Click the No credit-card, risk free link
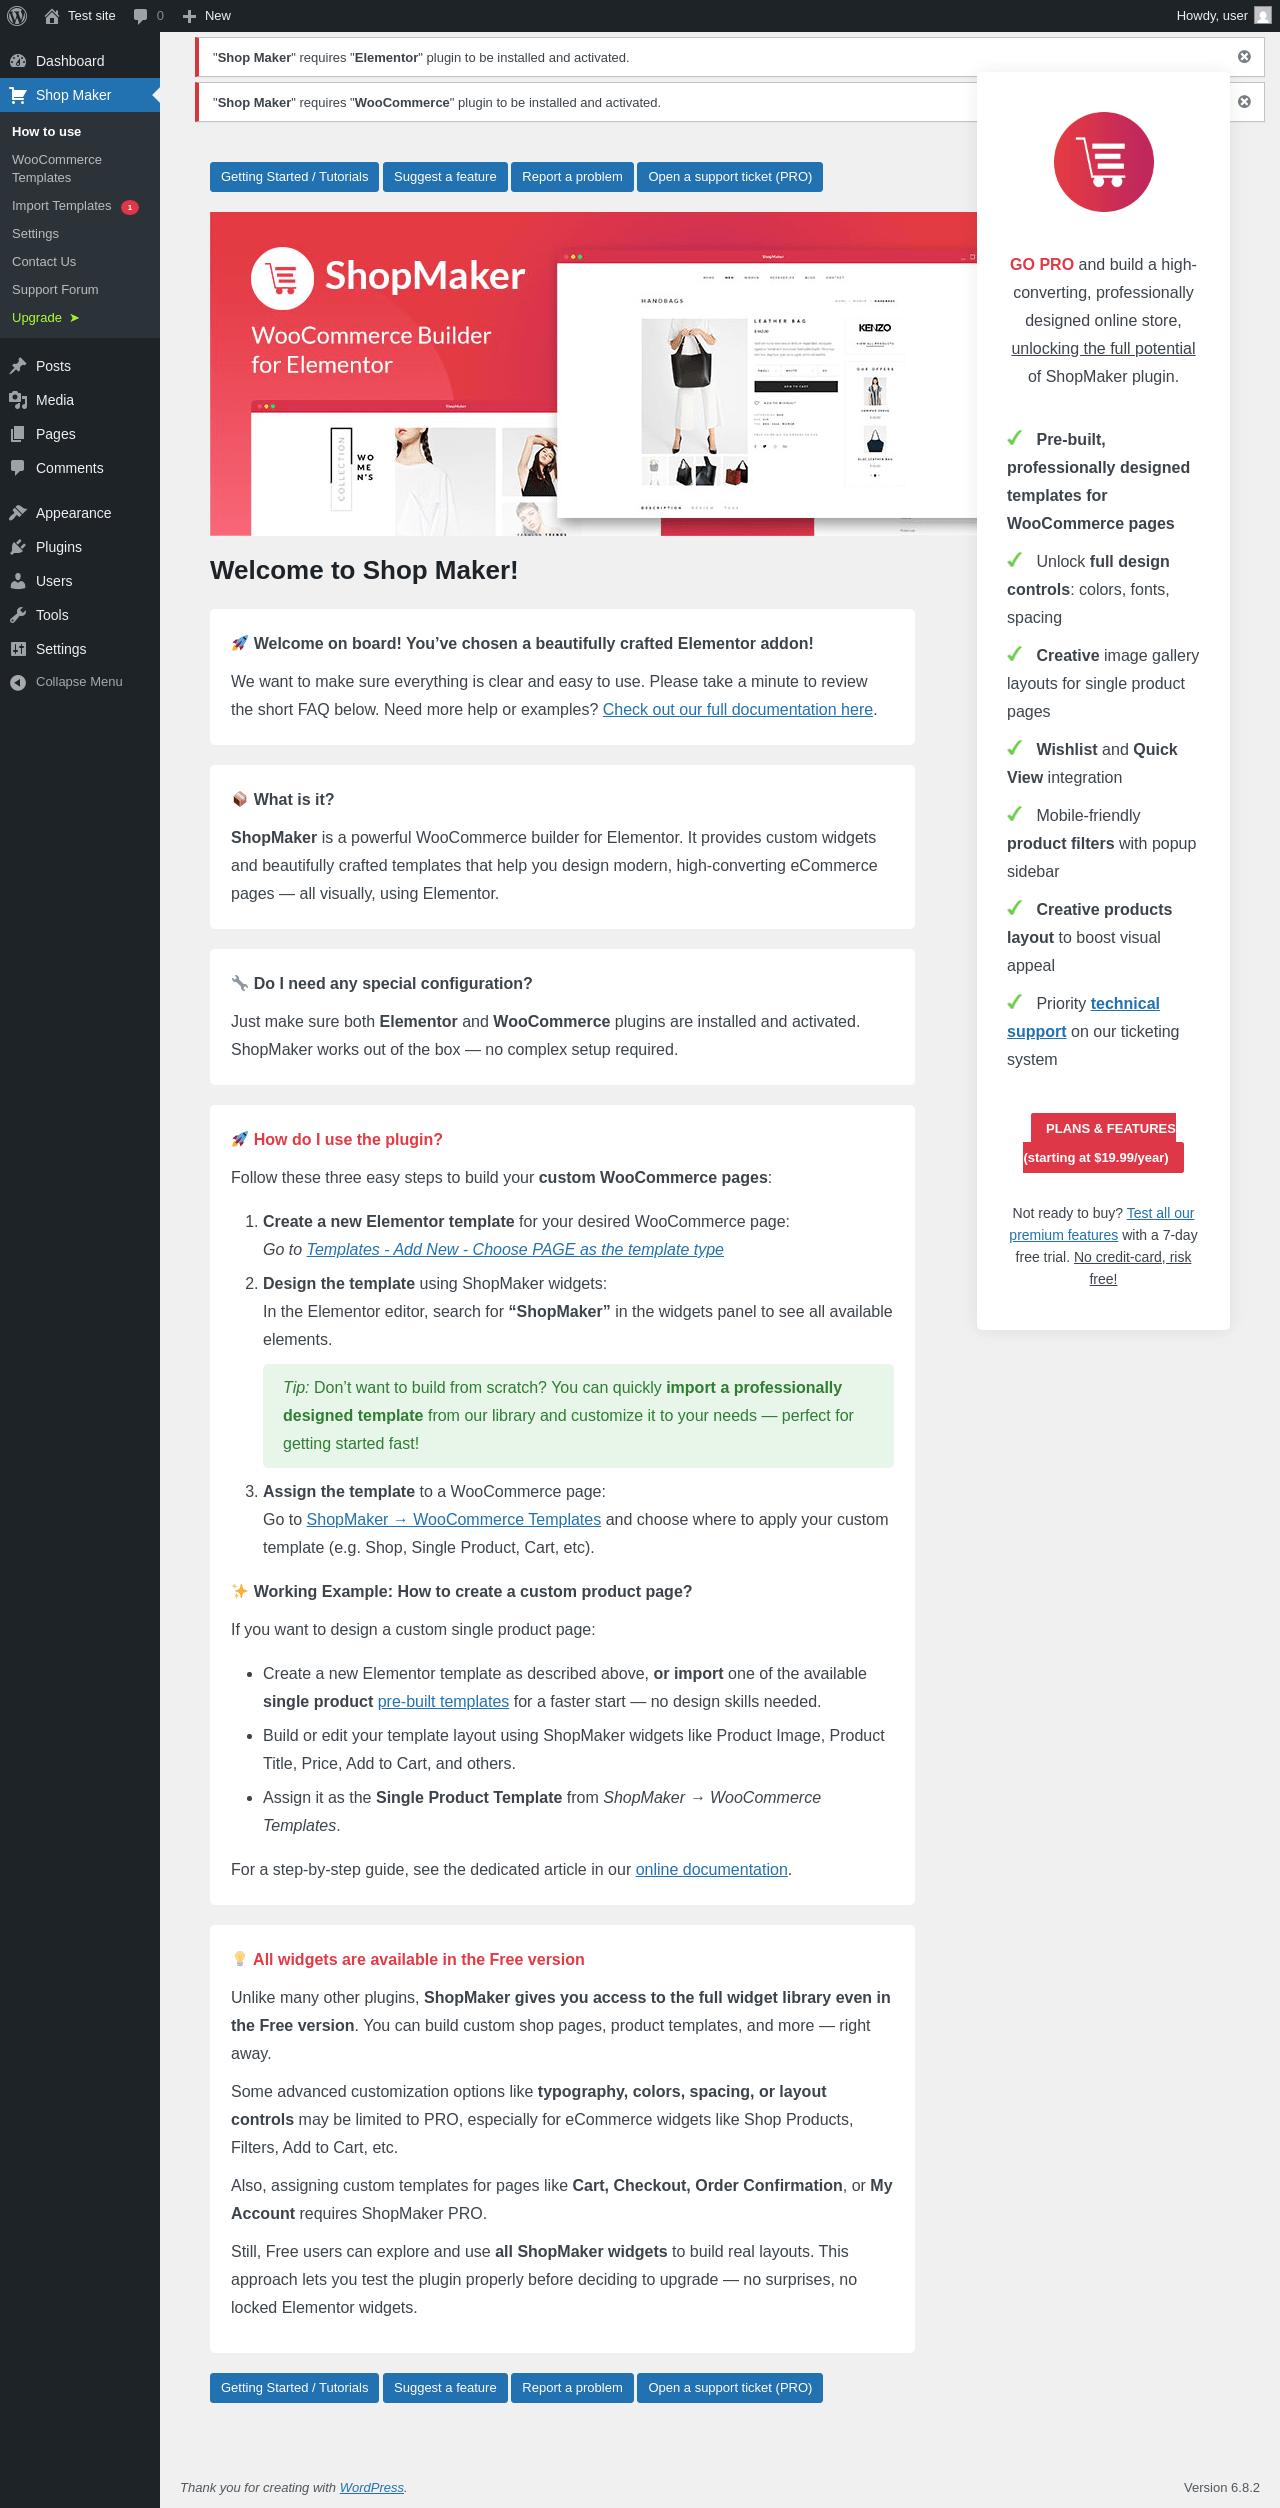Viewport: 1280px width, 2508px height. 1132,1268
